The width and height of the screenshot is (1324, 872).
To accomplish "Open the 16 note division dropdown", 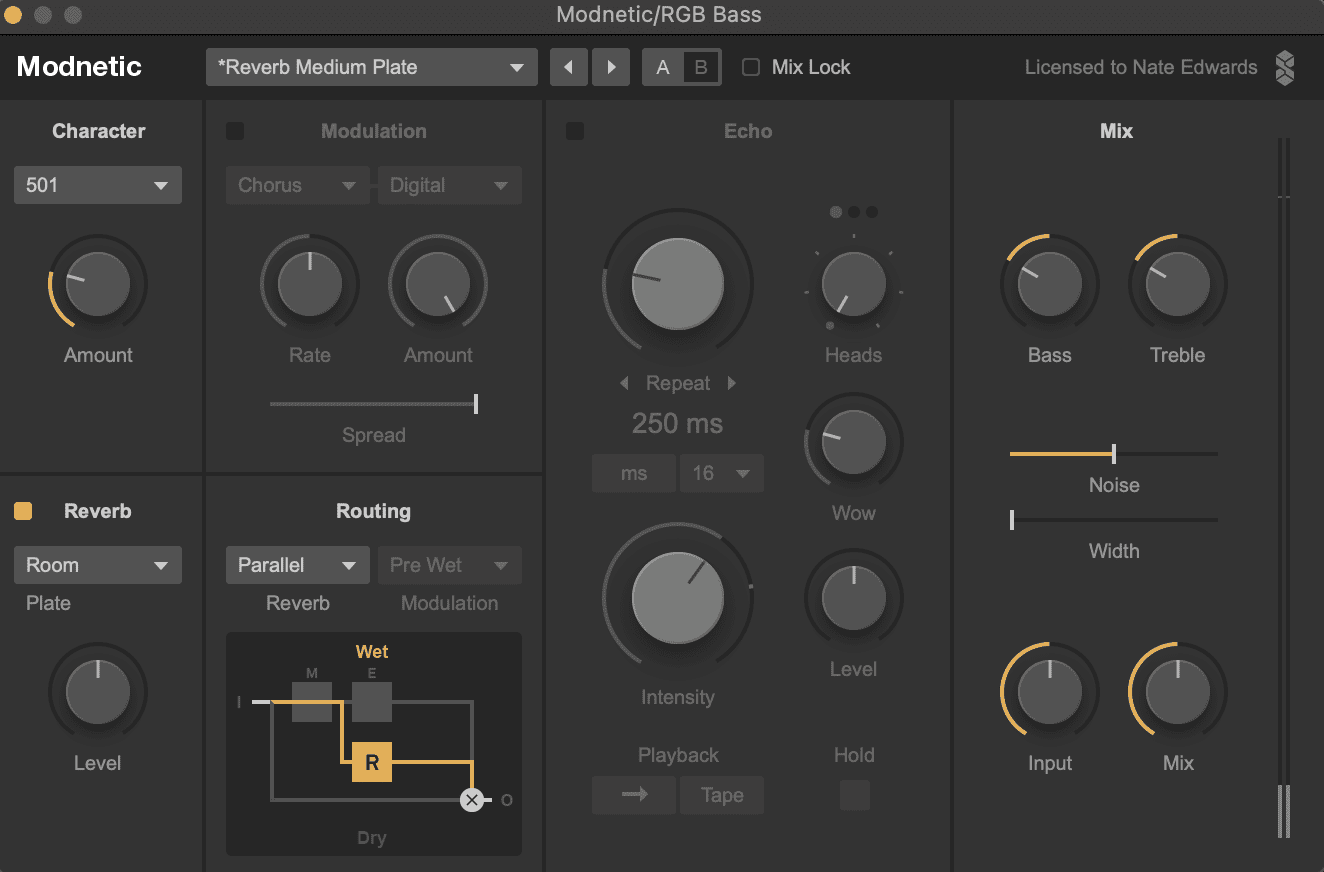I will [x=722, y=473].
